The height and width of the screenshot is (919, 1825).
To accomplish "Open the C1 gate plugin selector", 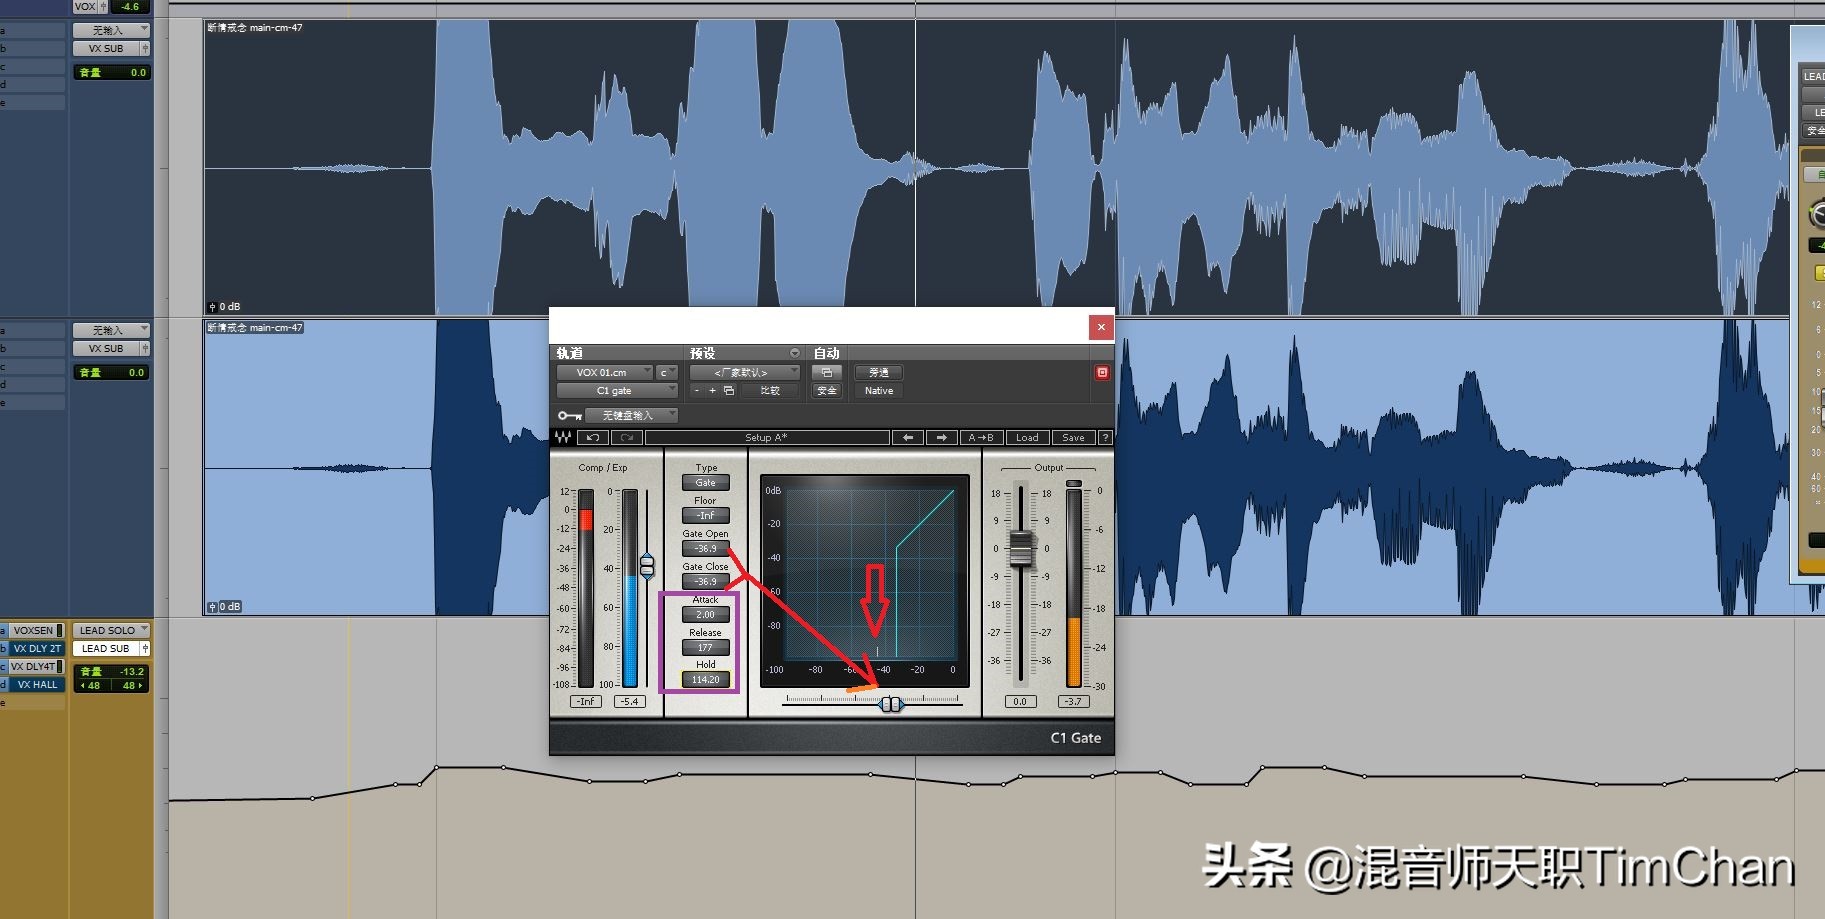I will pos(617,390).
